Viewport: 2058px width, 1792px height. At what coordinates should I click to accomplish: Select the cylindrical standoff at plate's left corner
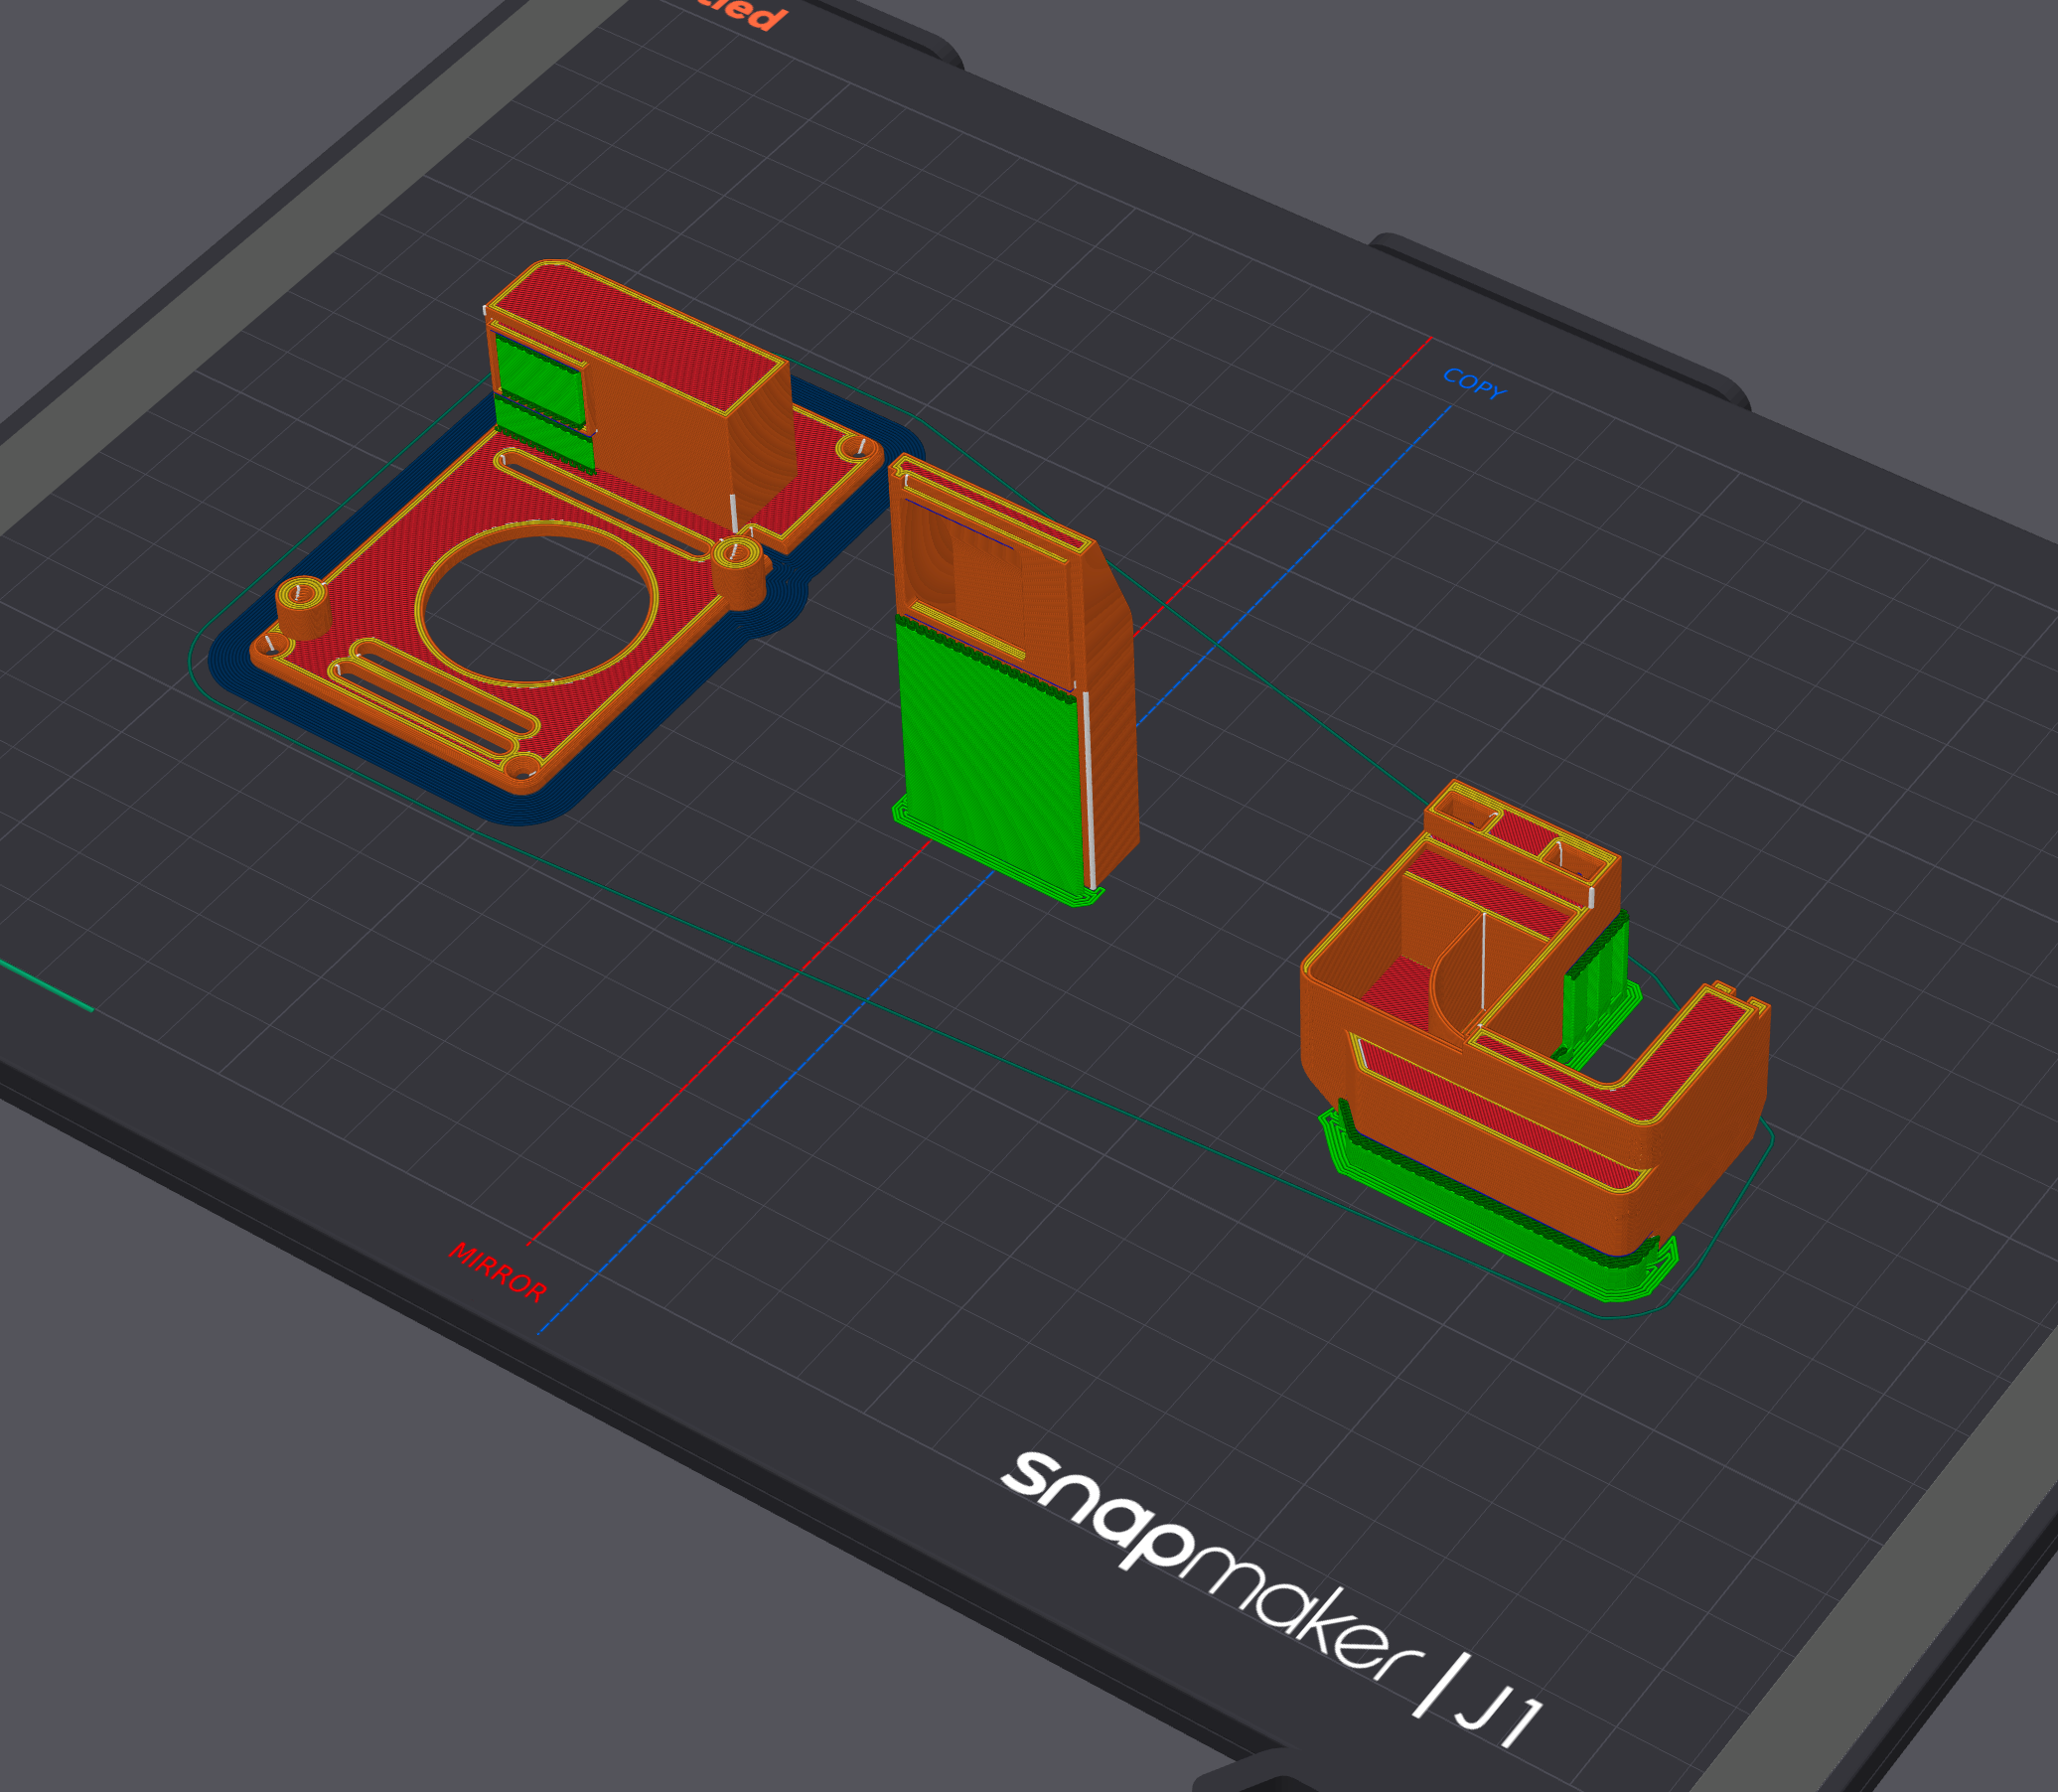click(x=303, y=608)
